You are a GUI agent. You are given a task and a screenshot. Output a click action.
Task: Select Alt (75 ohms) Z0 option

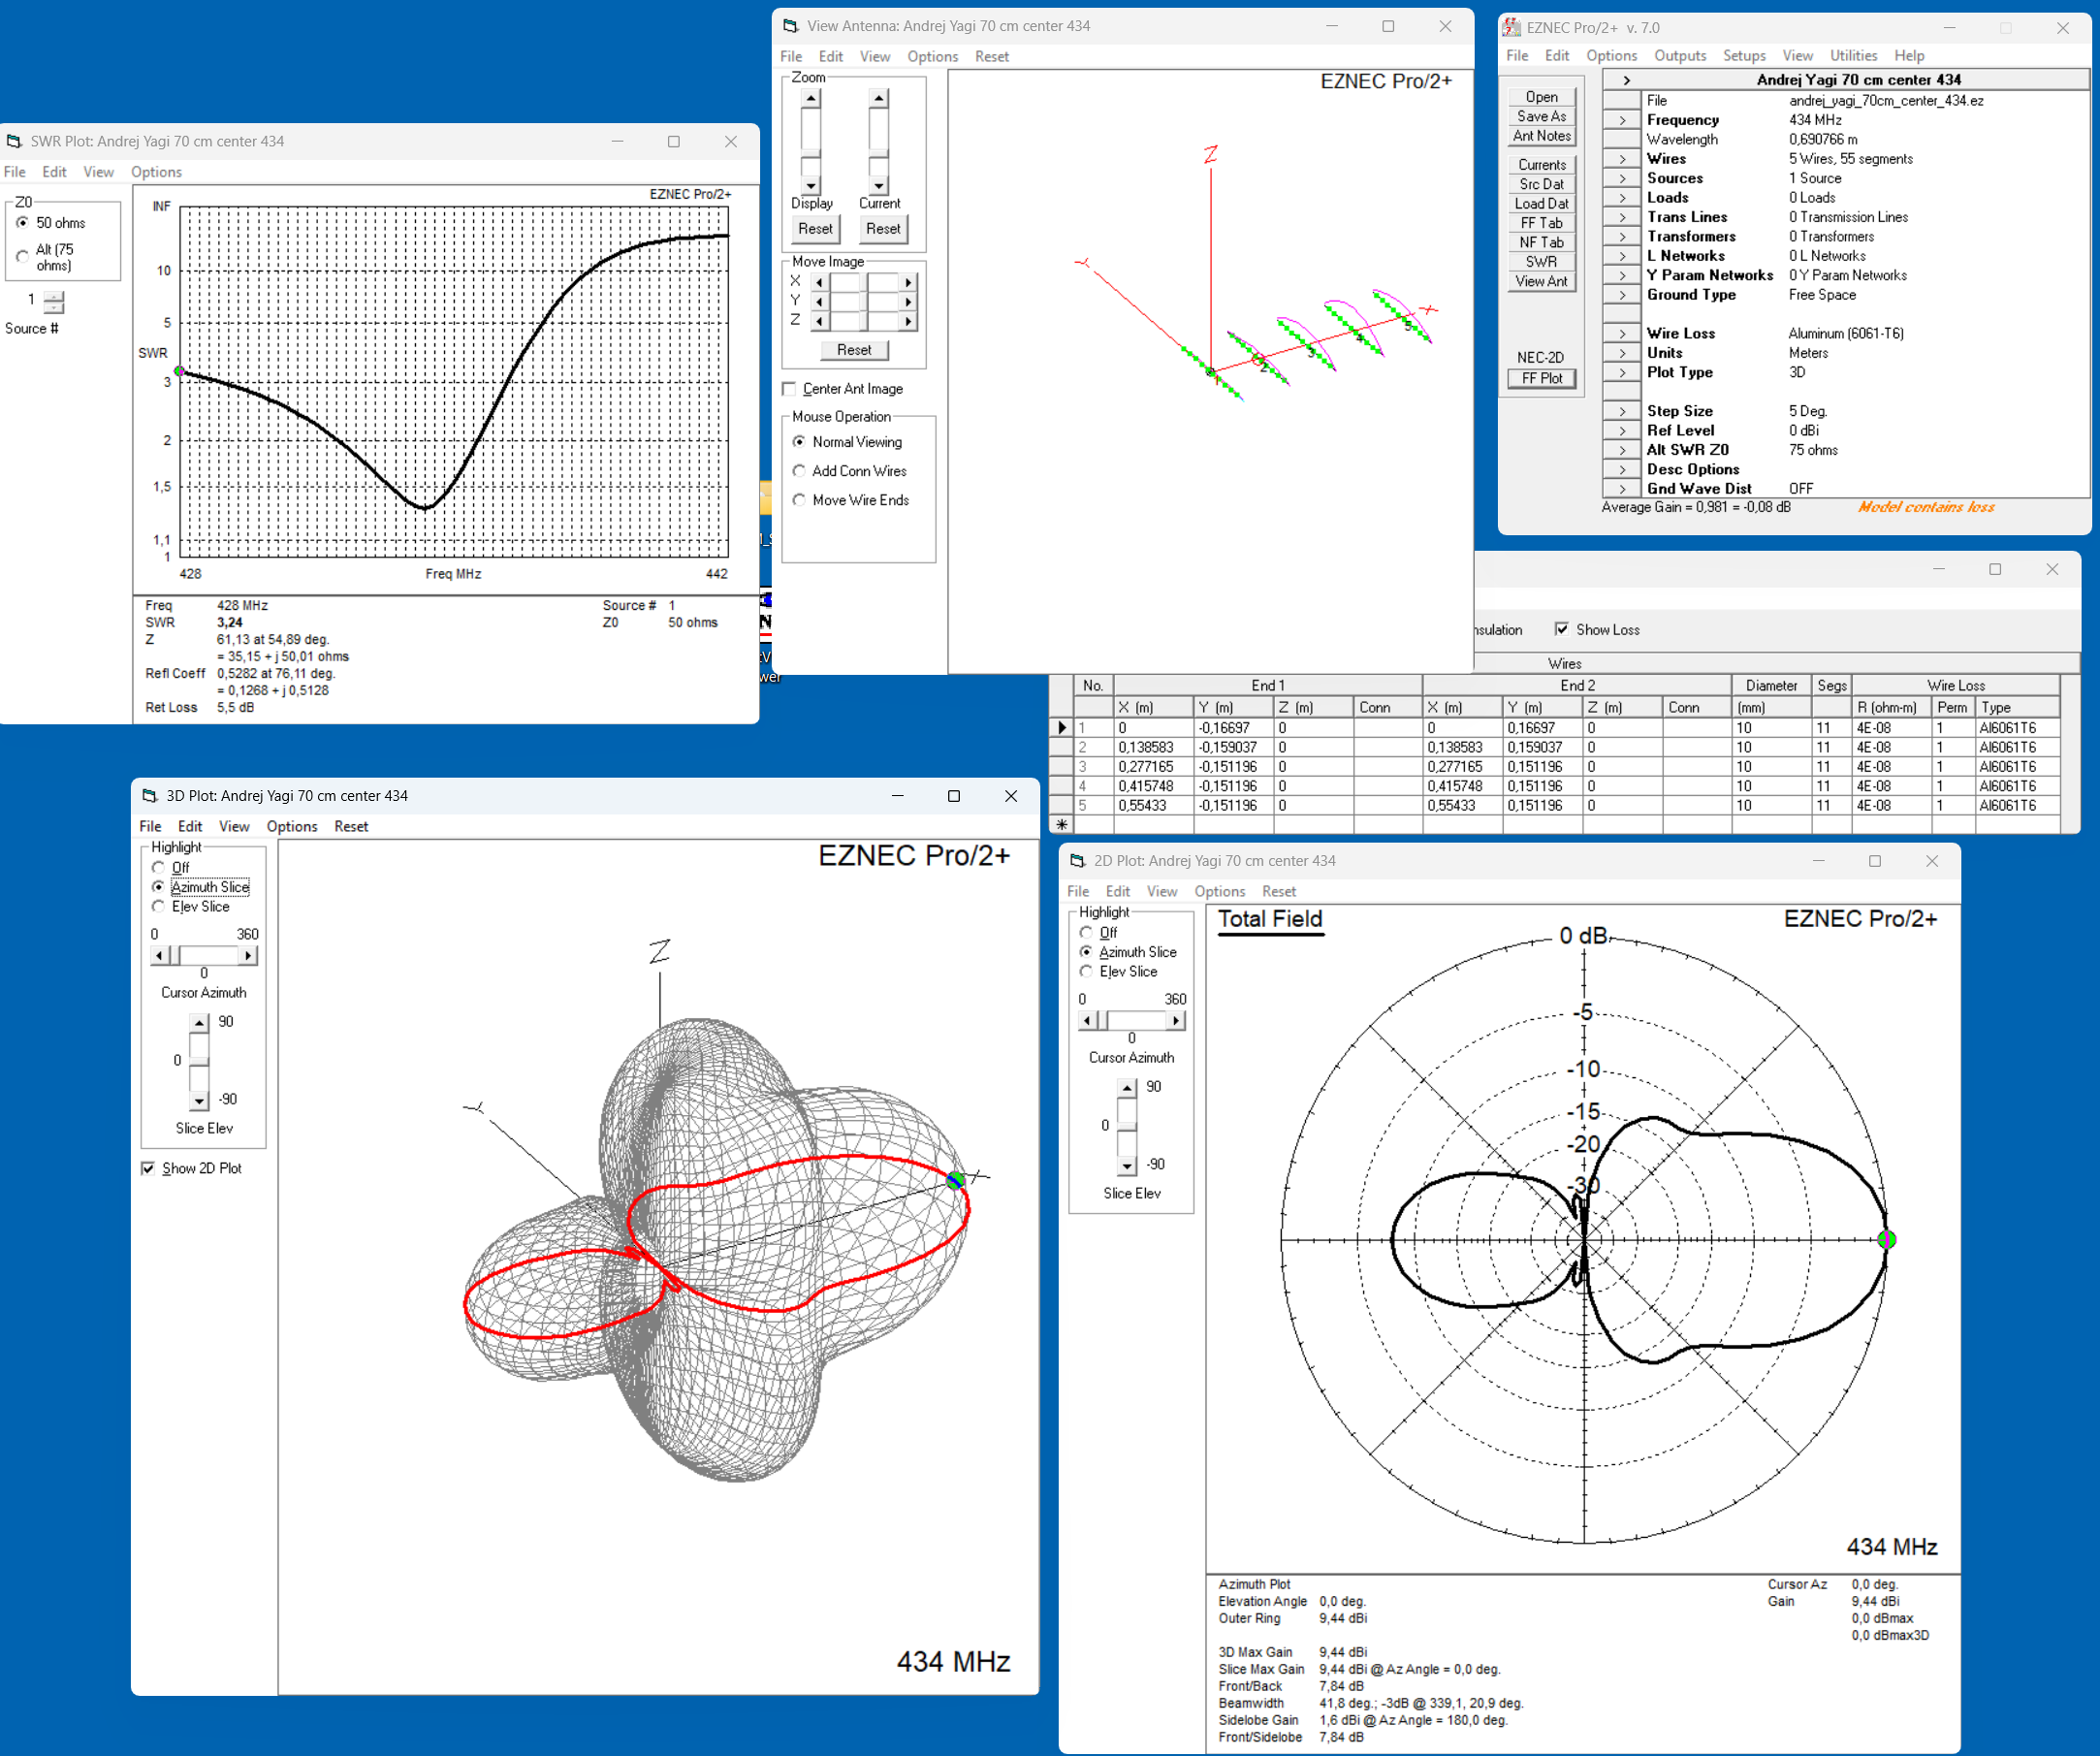click(x=22, y=257)
